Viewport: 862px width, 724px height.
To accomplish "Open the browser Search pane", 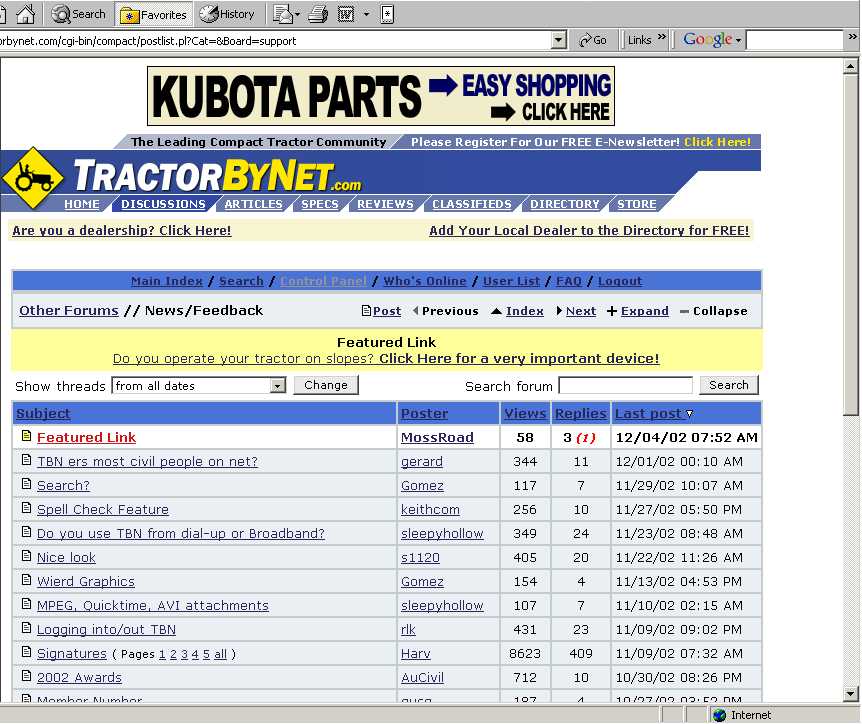I will (x=78, y=14).
